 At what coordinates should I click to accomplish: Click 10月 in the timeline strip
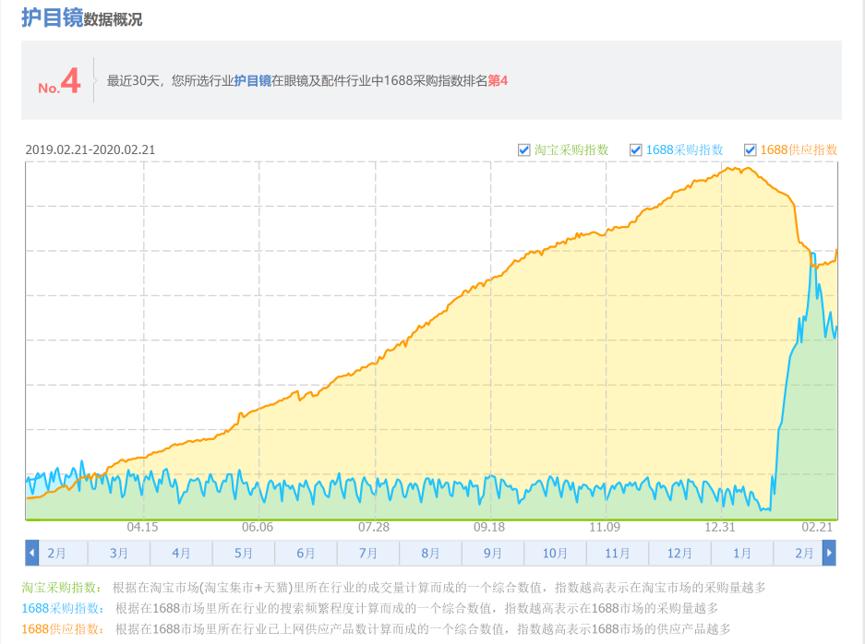point(555,553)
